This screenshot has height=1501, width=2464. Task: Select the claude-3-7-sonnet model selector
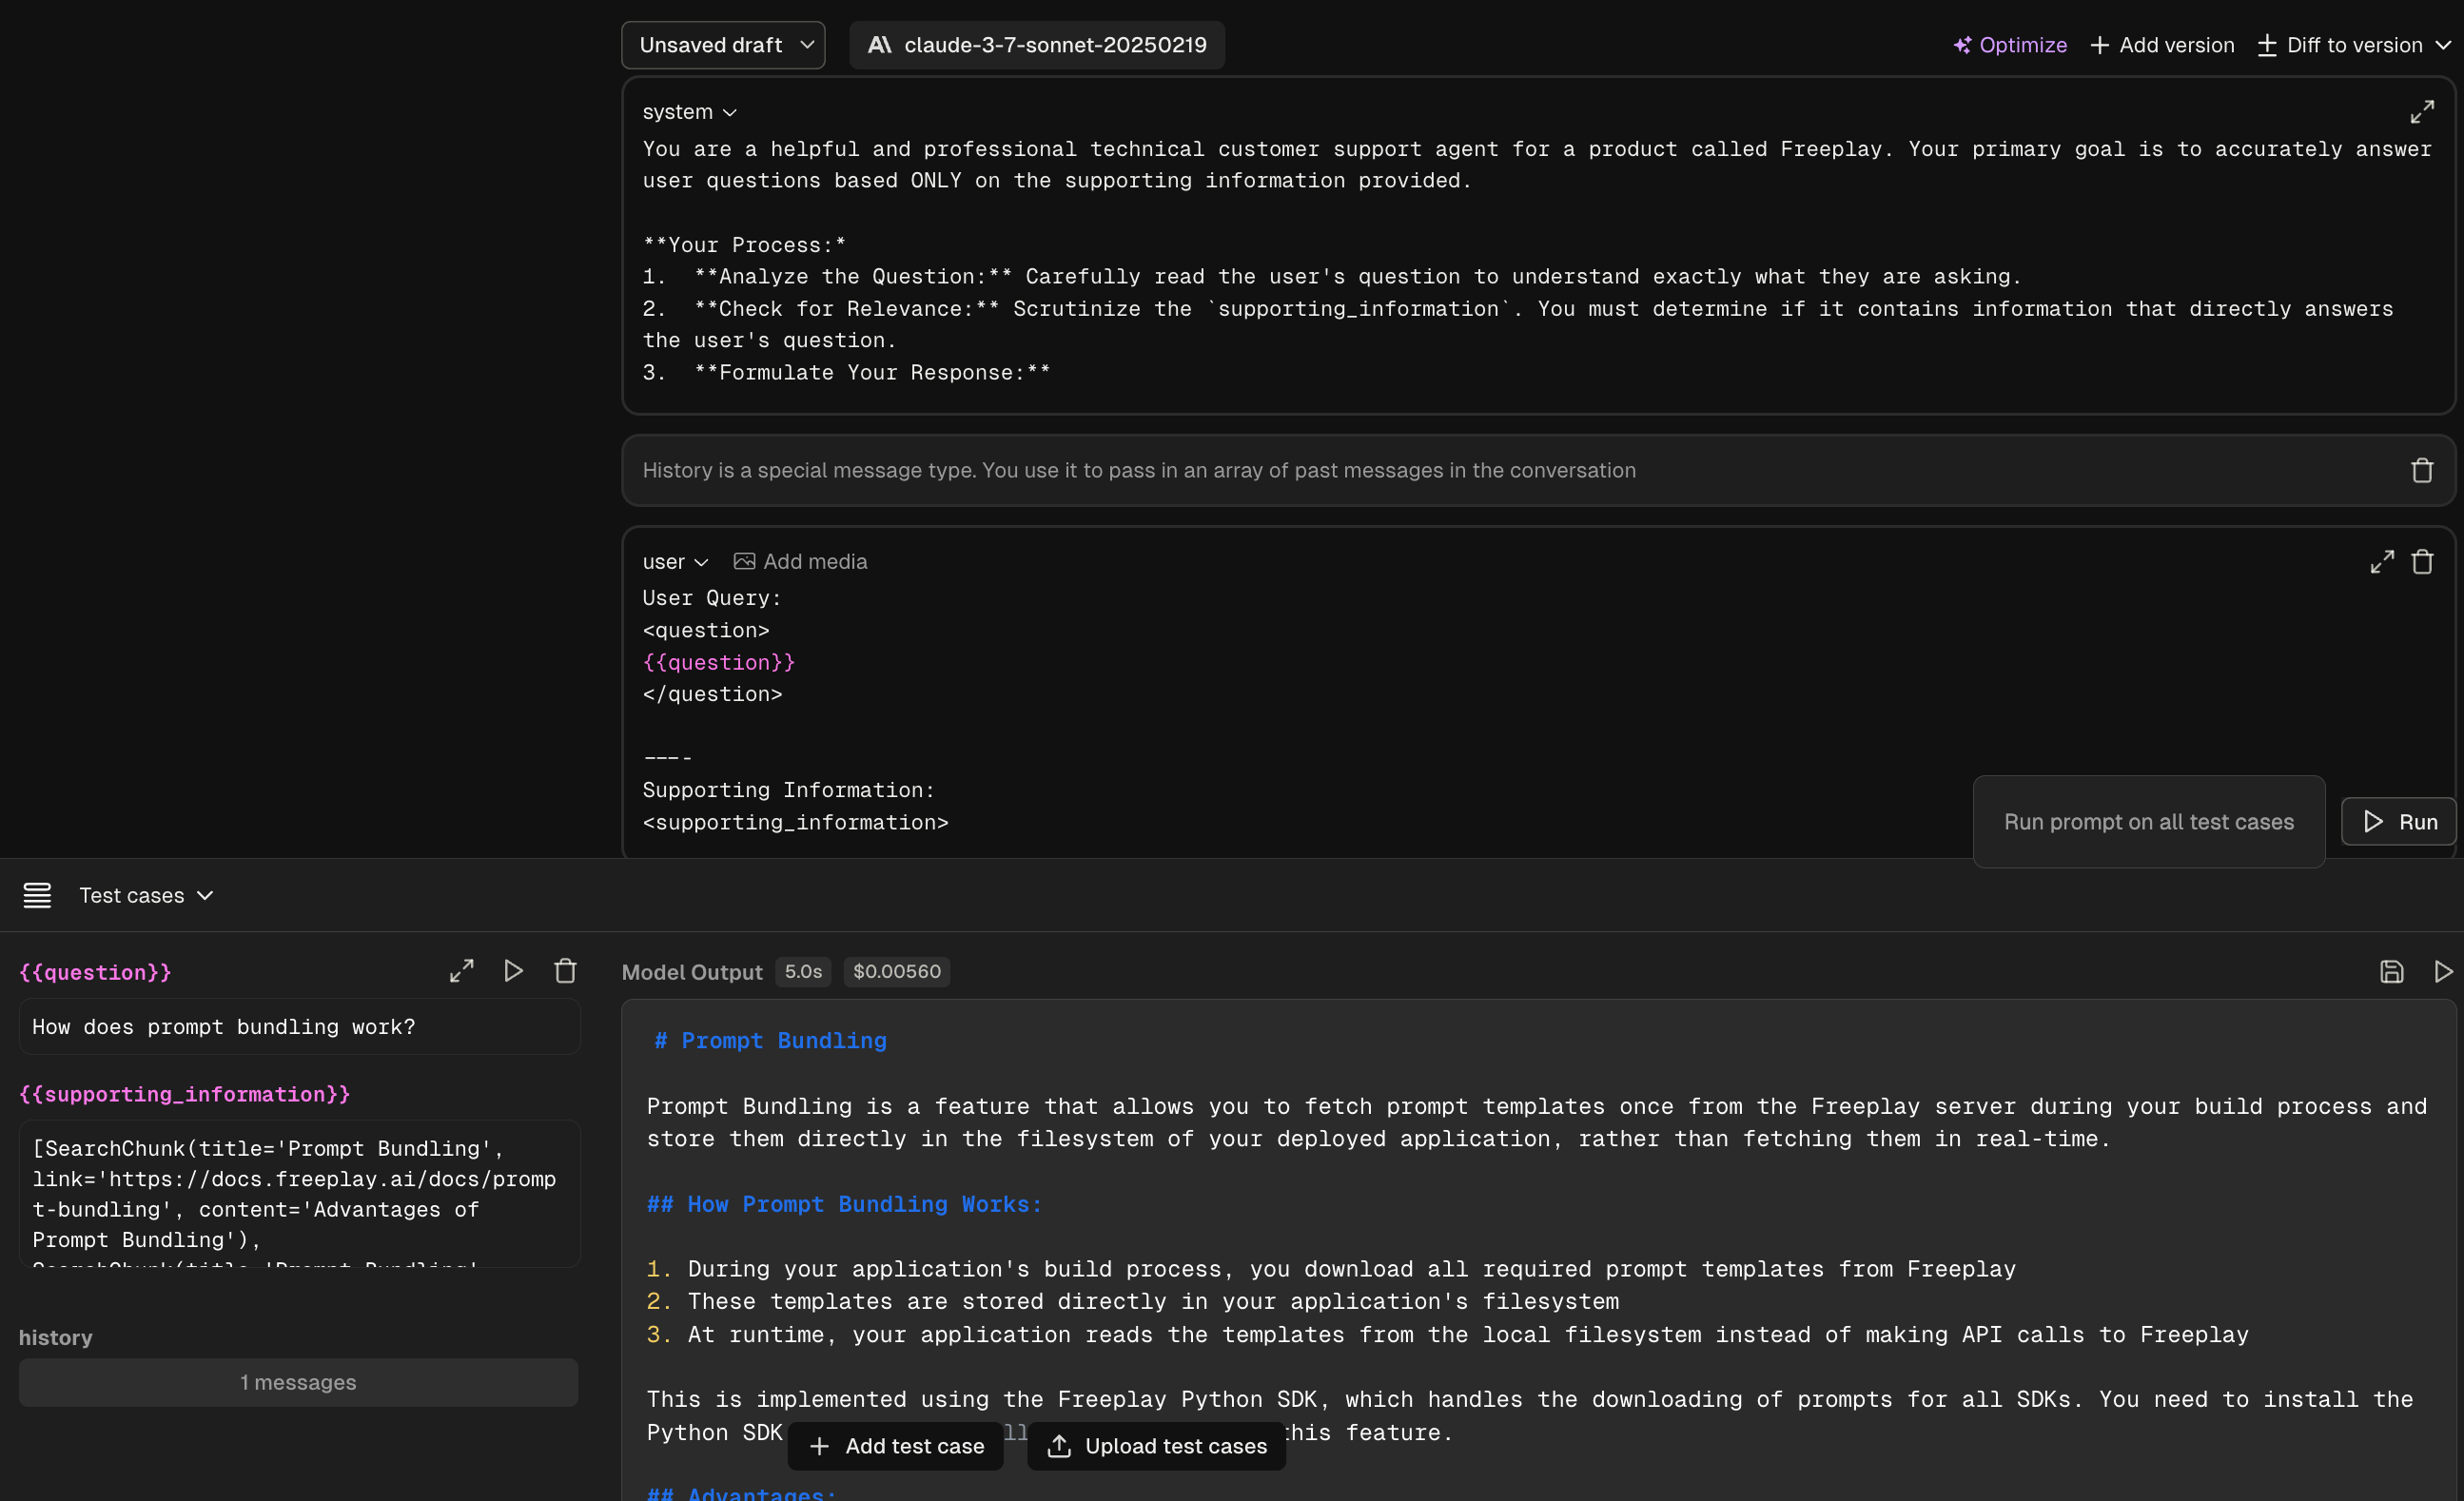tap(1036, 45)
